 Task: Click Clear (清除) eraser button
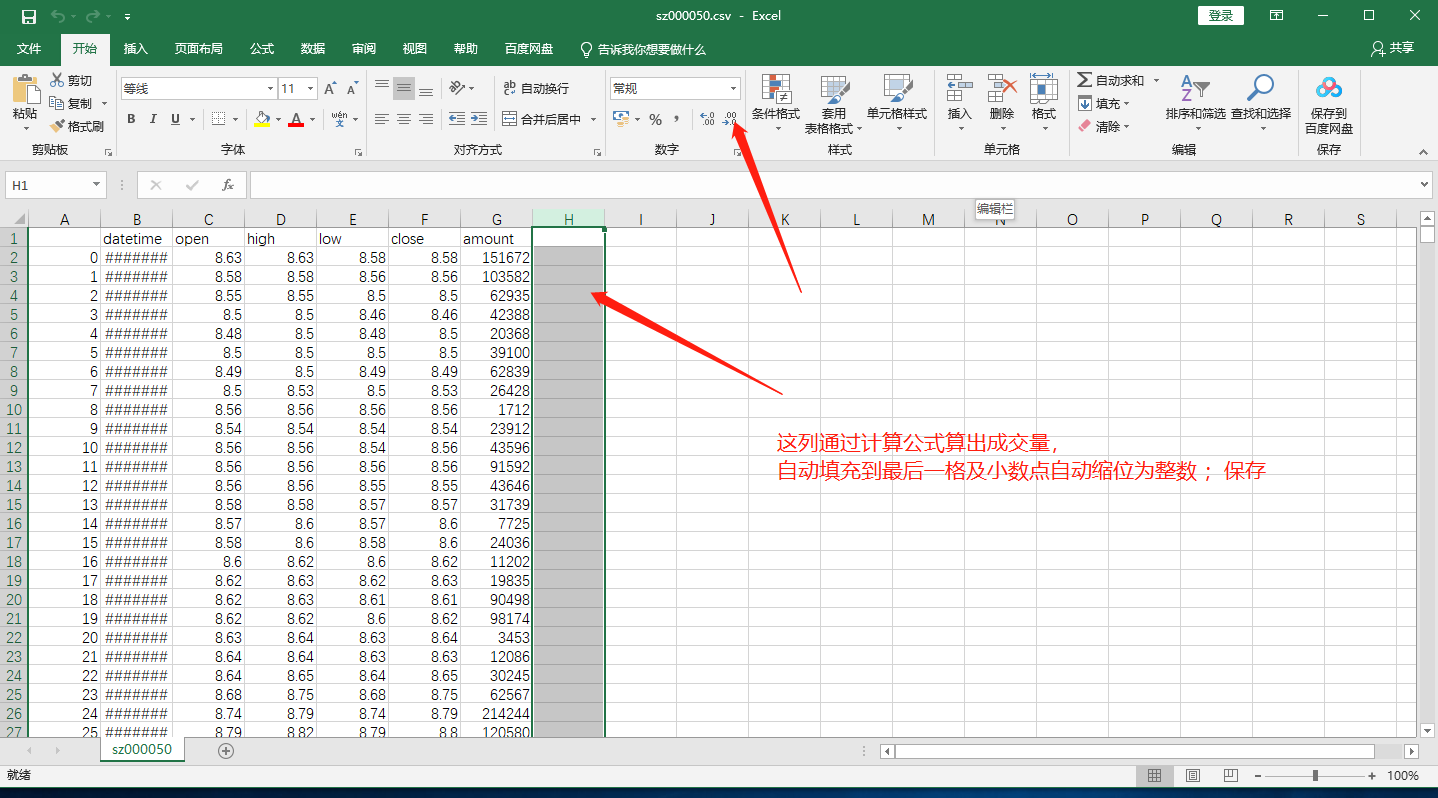coord(1103,126)
